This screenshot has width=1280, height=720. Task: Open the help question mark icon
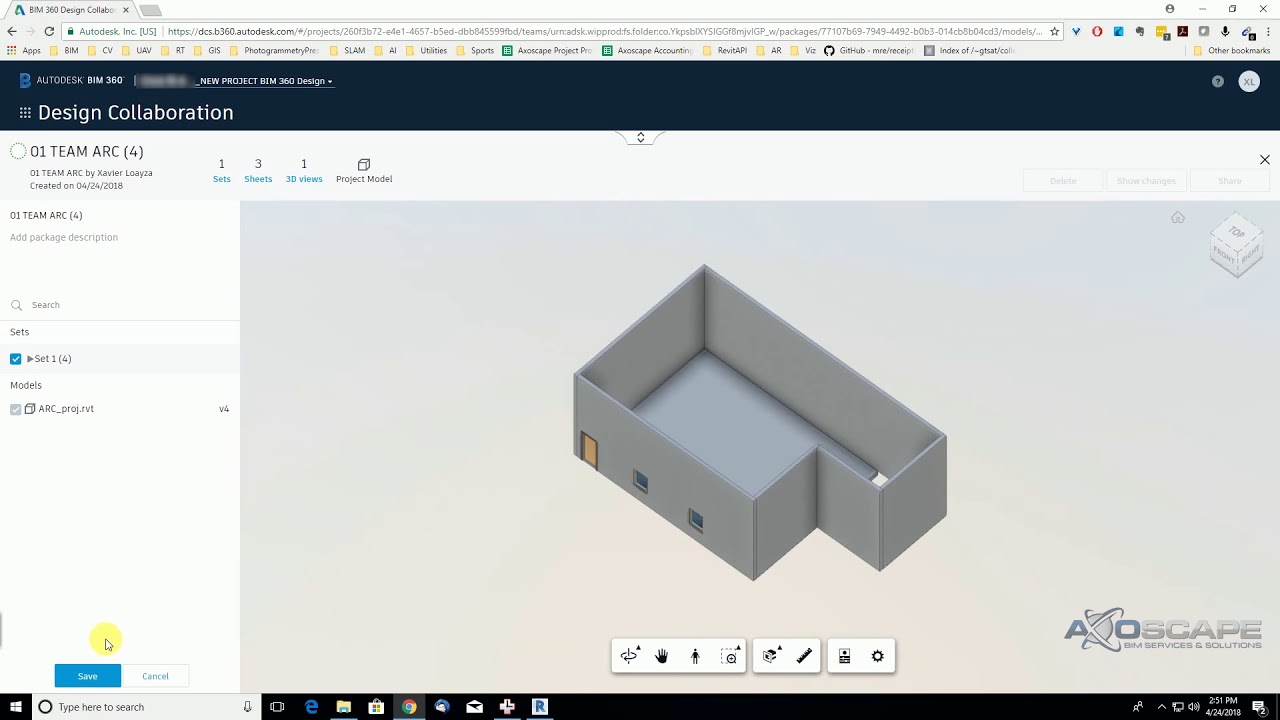point(1217,81)
